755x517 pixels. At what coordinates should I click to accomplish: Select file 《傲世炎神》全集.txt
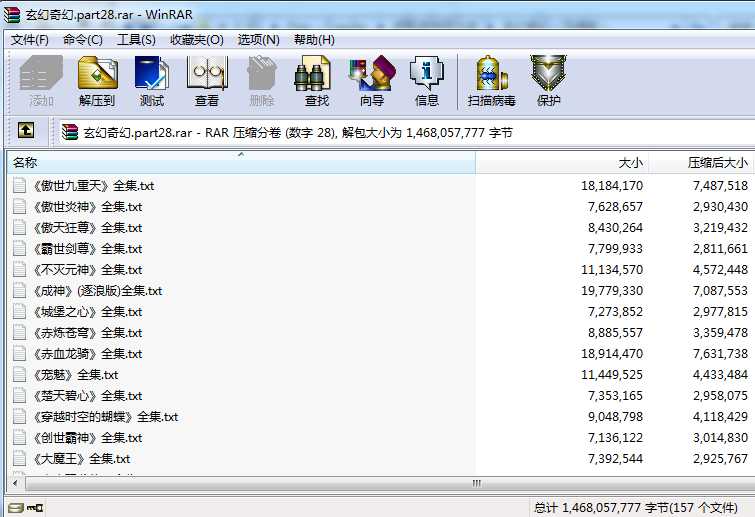88,207
